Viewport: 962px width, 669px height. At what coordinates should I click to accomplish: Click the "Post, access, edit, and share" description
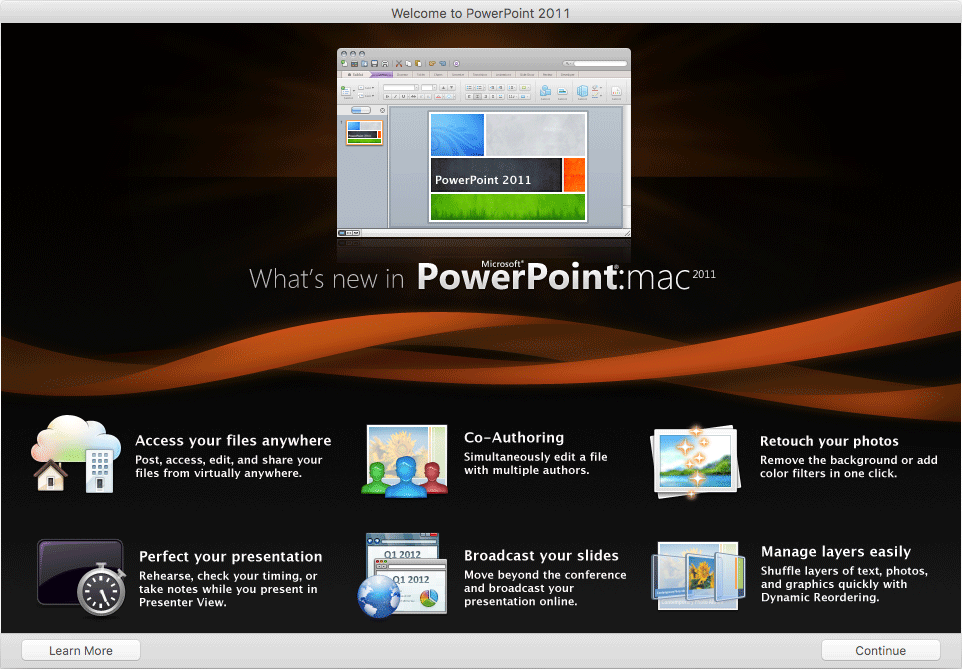[229, 466]
